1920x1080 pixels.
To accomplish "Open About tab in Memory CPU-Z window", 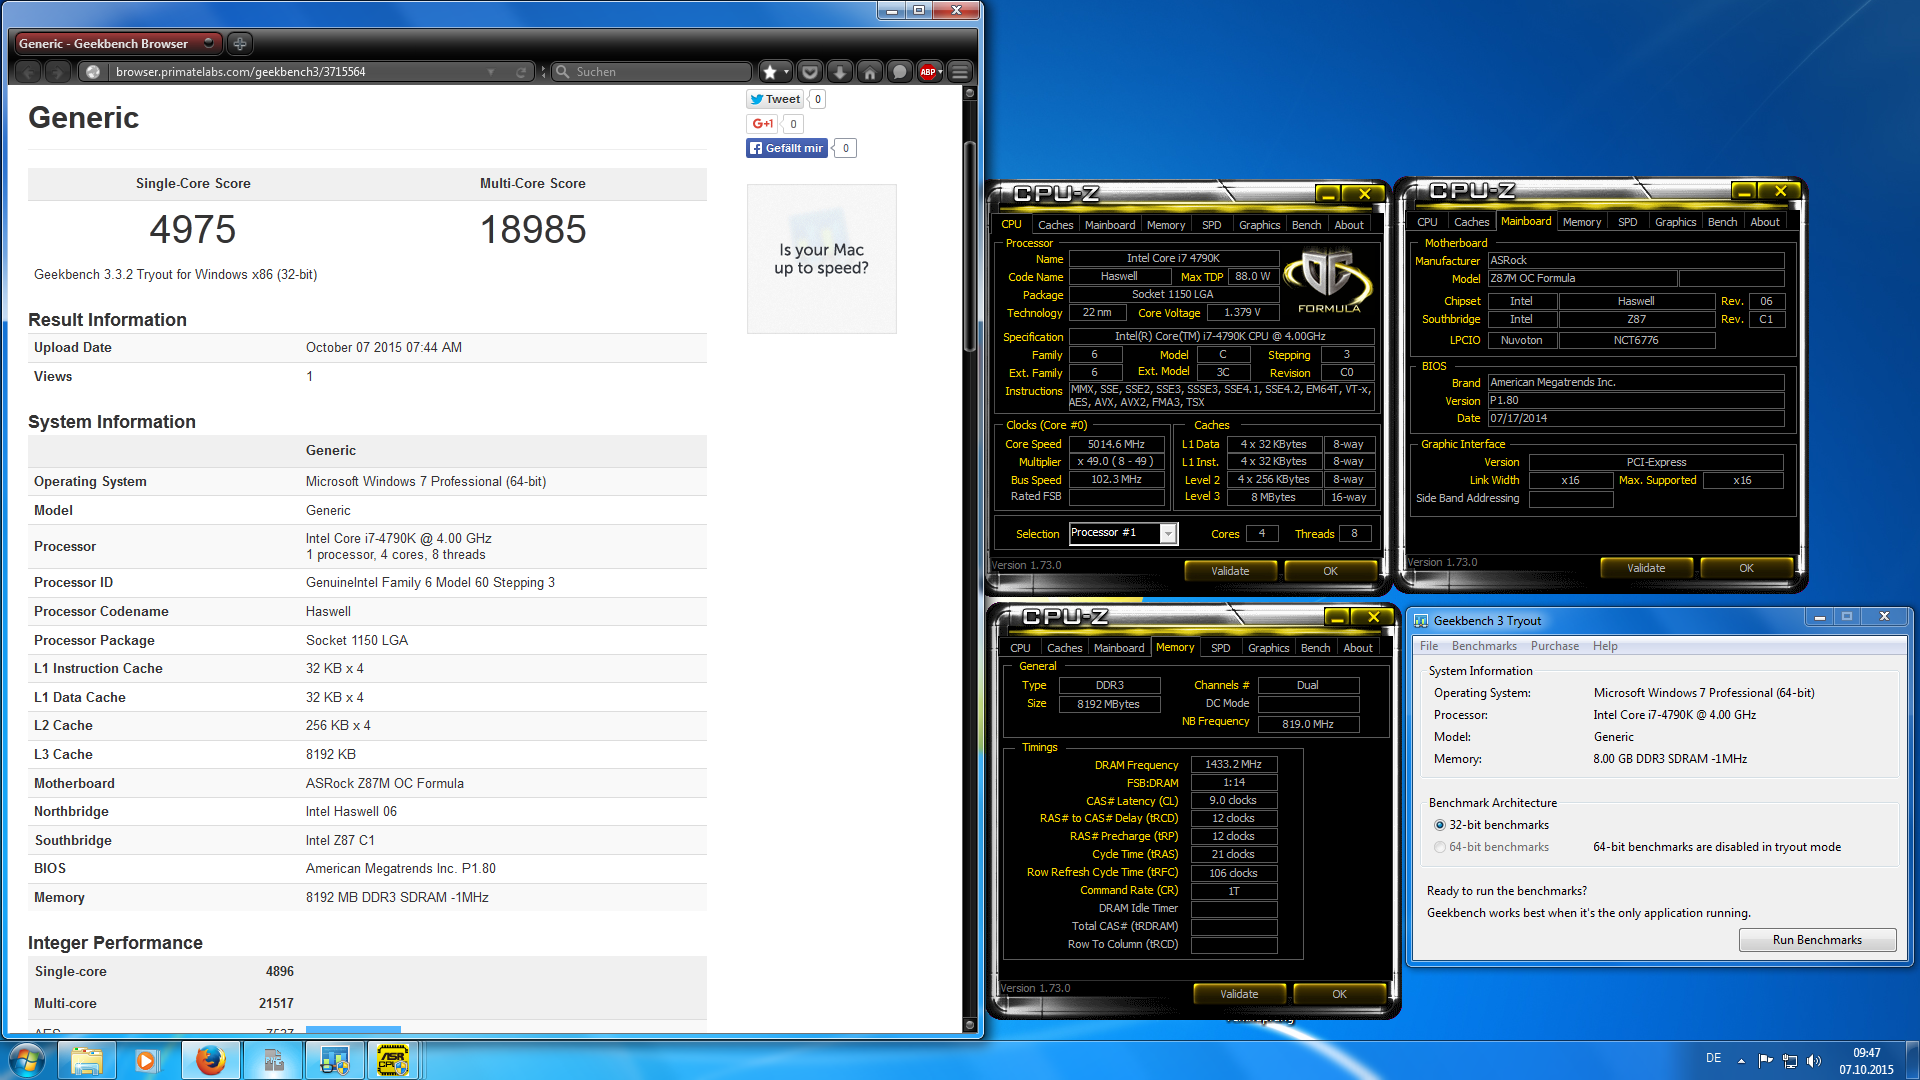I will (1357, 648).
